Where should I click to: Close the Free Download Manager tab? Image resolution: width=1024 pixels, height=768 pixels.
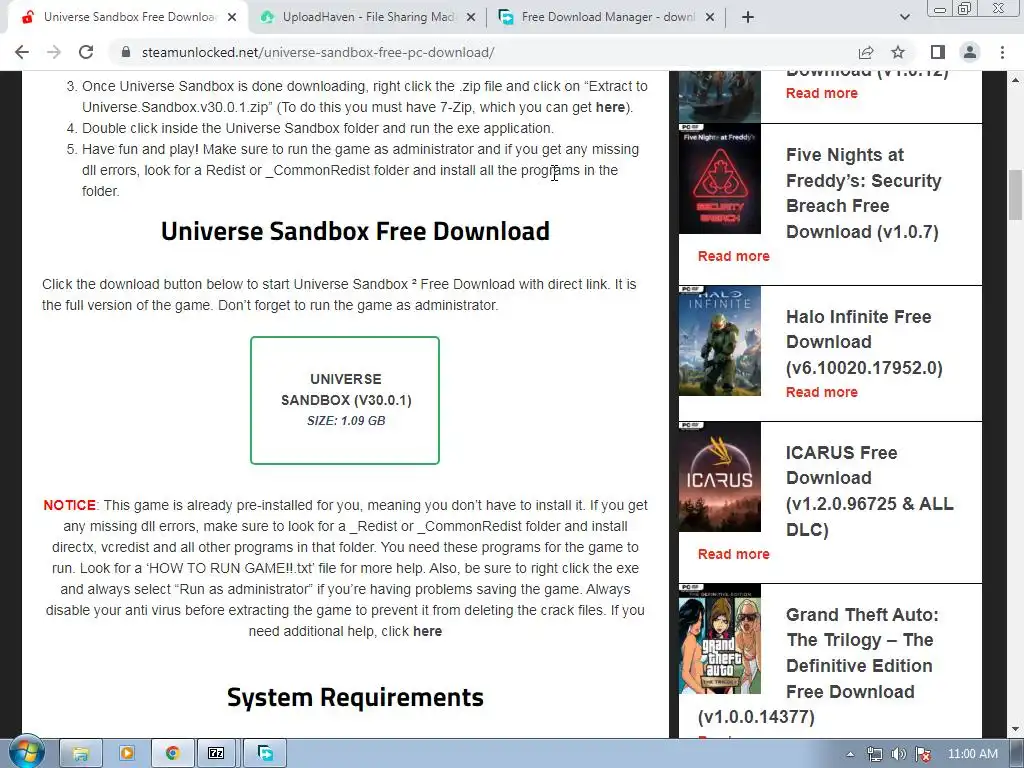(710, 17)
